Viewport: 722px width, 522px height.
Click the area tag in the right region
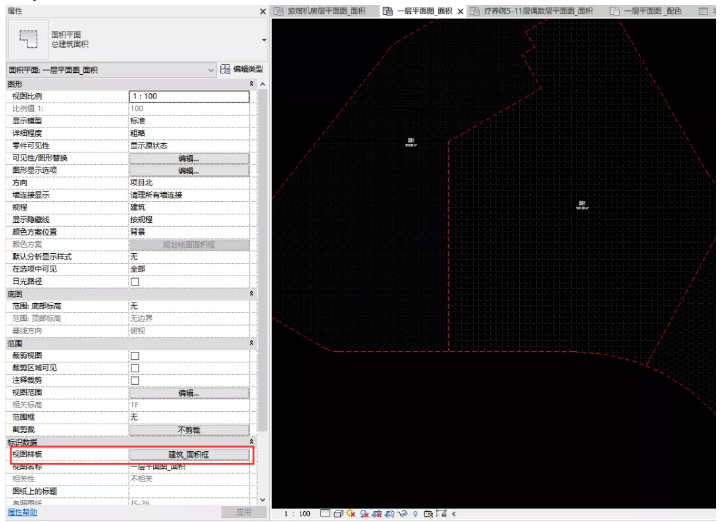click(x=581, y=204)
